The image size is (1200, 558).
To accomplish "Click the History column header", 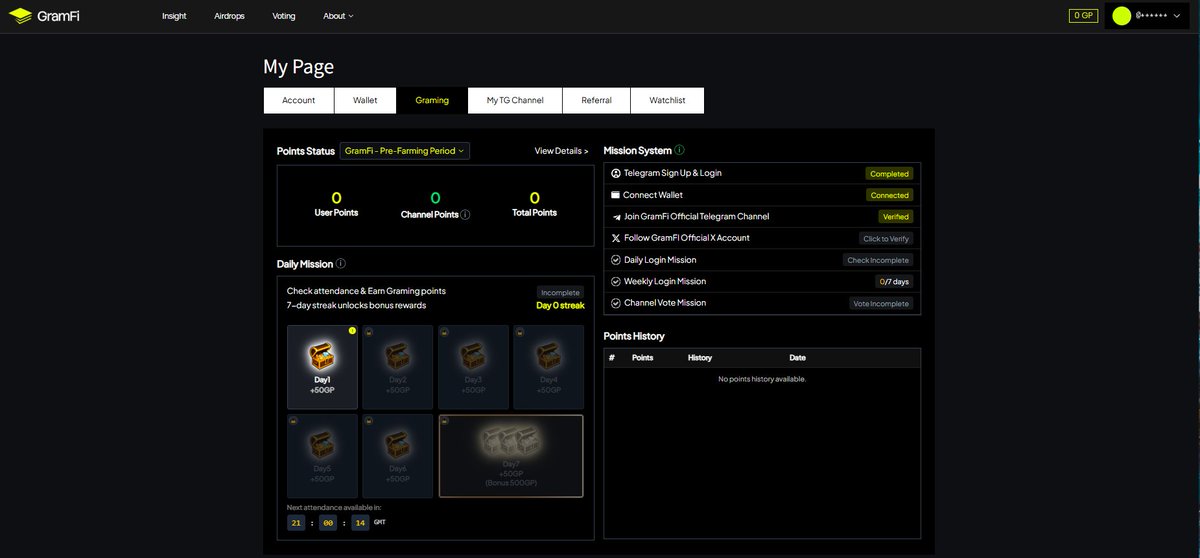I will (700, 358).
